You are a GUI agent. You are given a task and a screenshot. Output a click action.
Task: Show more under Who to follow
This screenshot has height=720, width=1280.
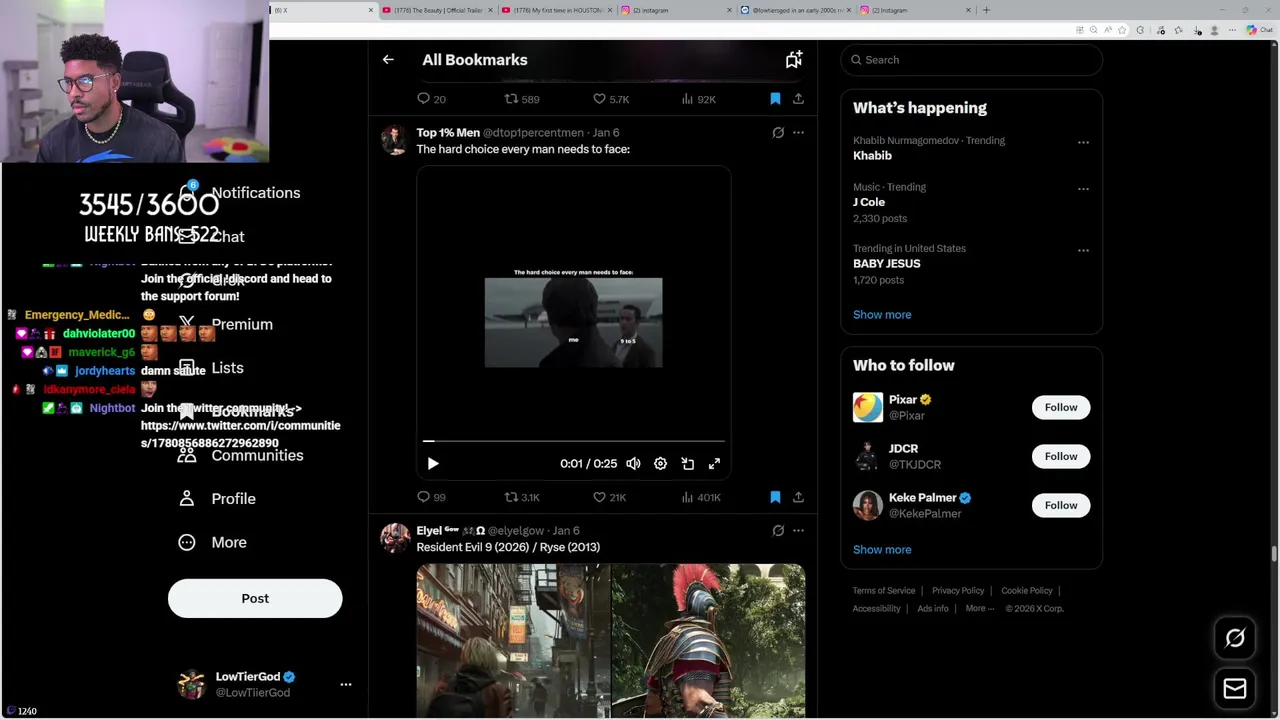click(x=882, y=550)
